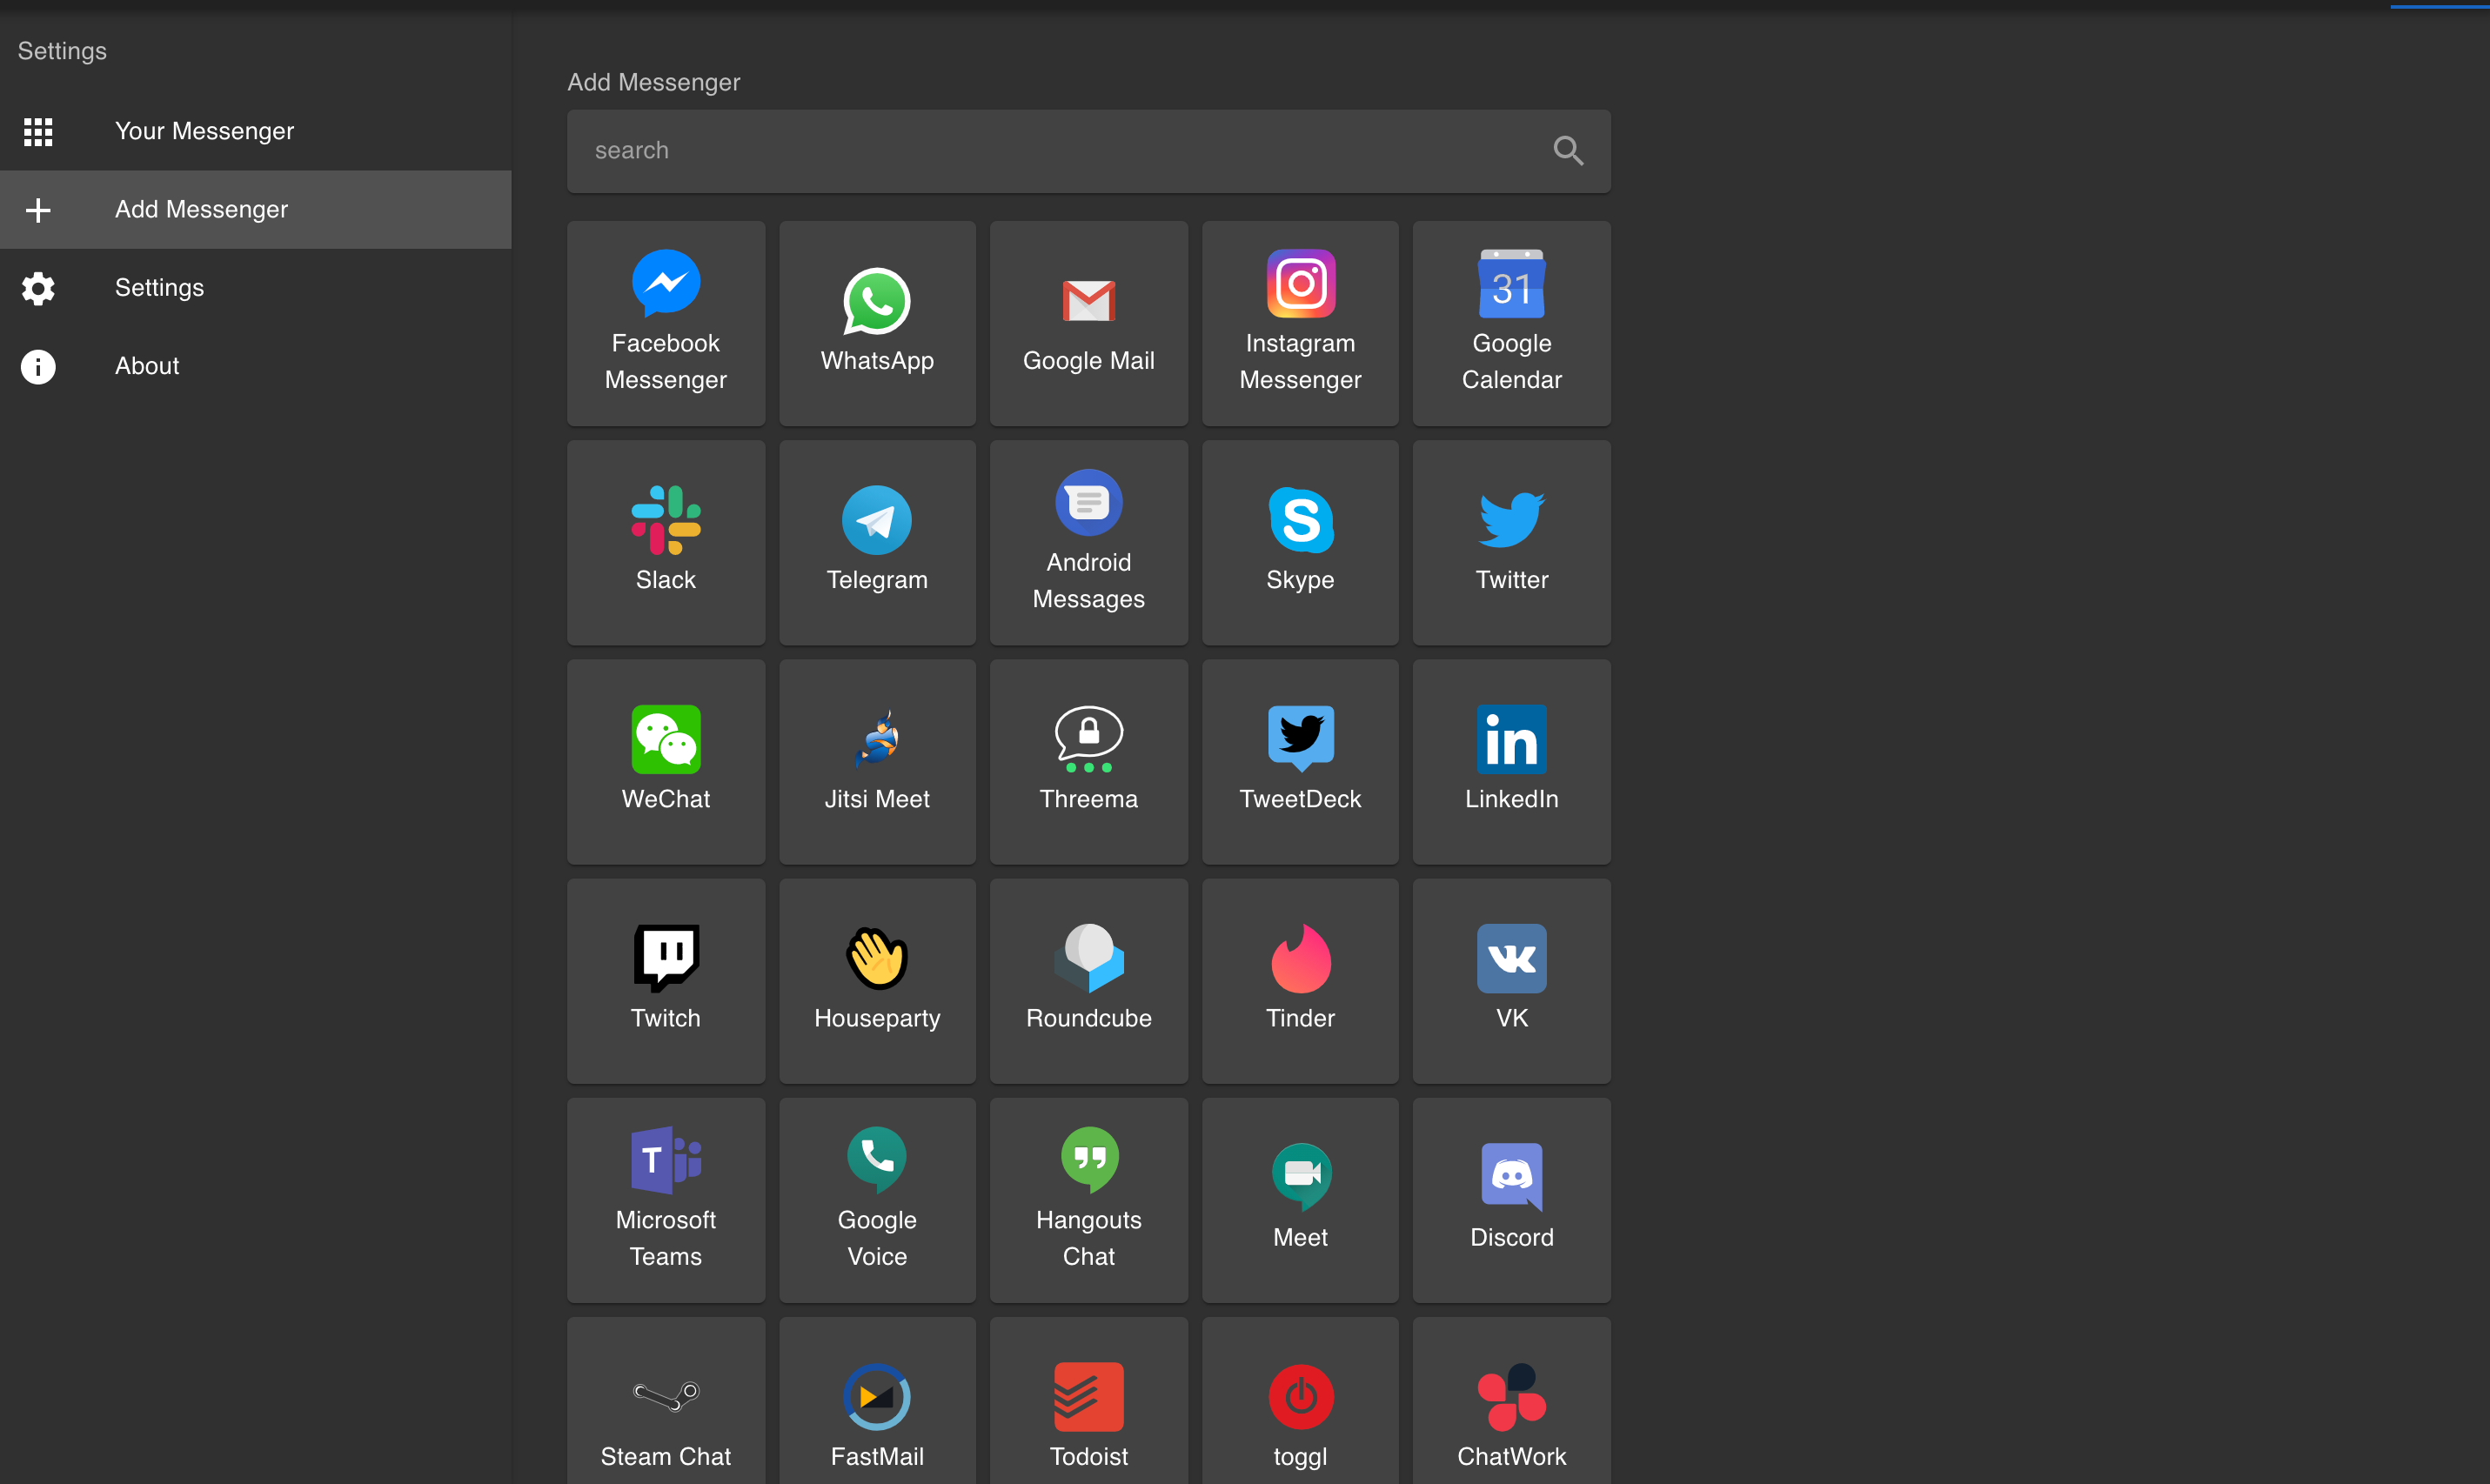Add Tinder service

tap(1300, 981)
